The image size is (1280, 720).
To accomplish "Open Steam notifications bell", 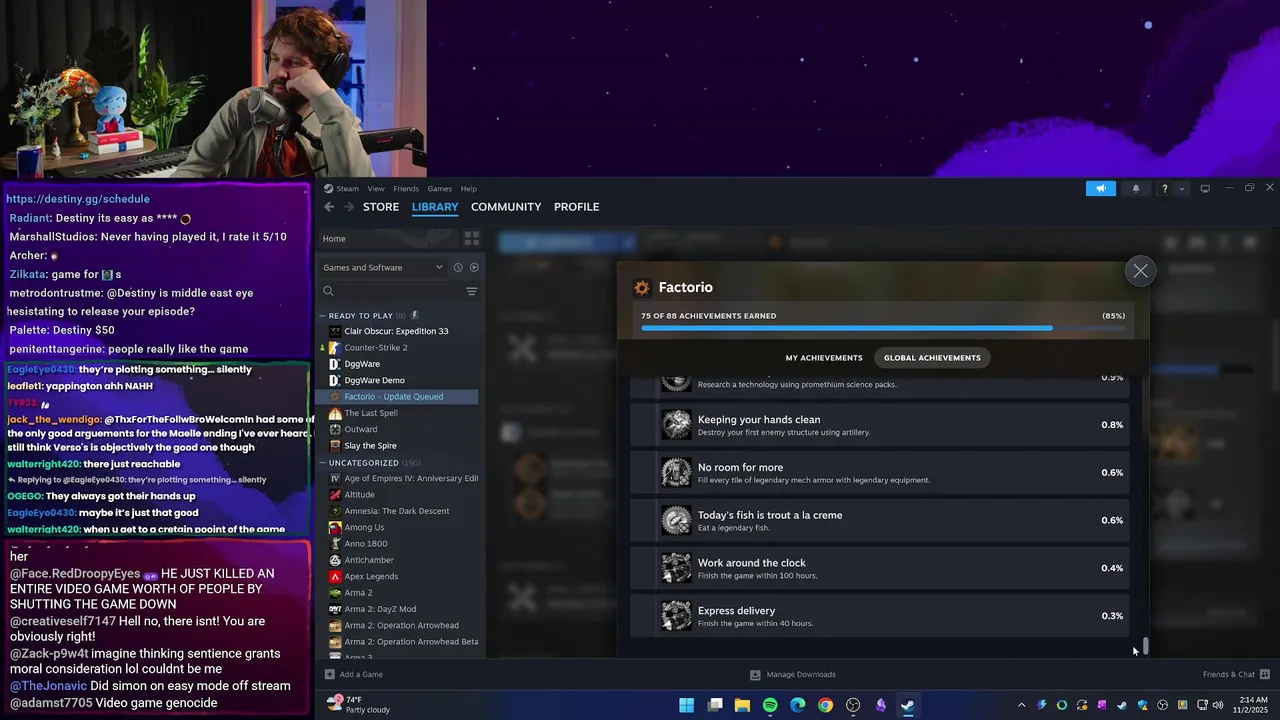I will point(1135,188).
